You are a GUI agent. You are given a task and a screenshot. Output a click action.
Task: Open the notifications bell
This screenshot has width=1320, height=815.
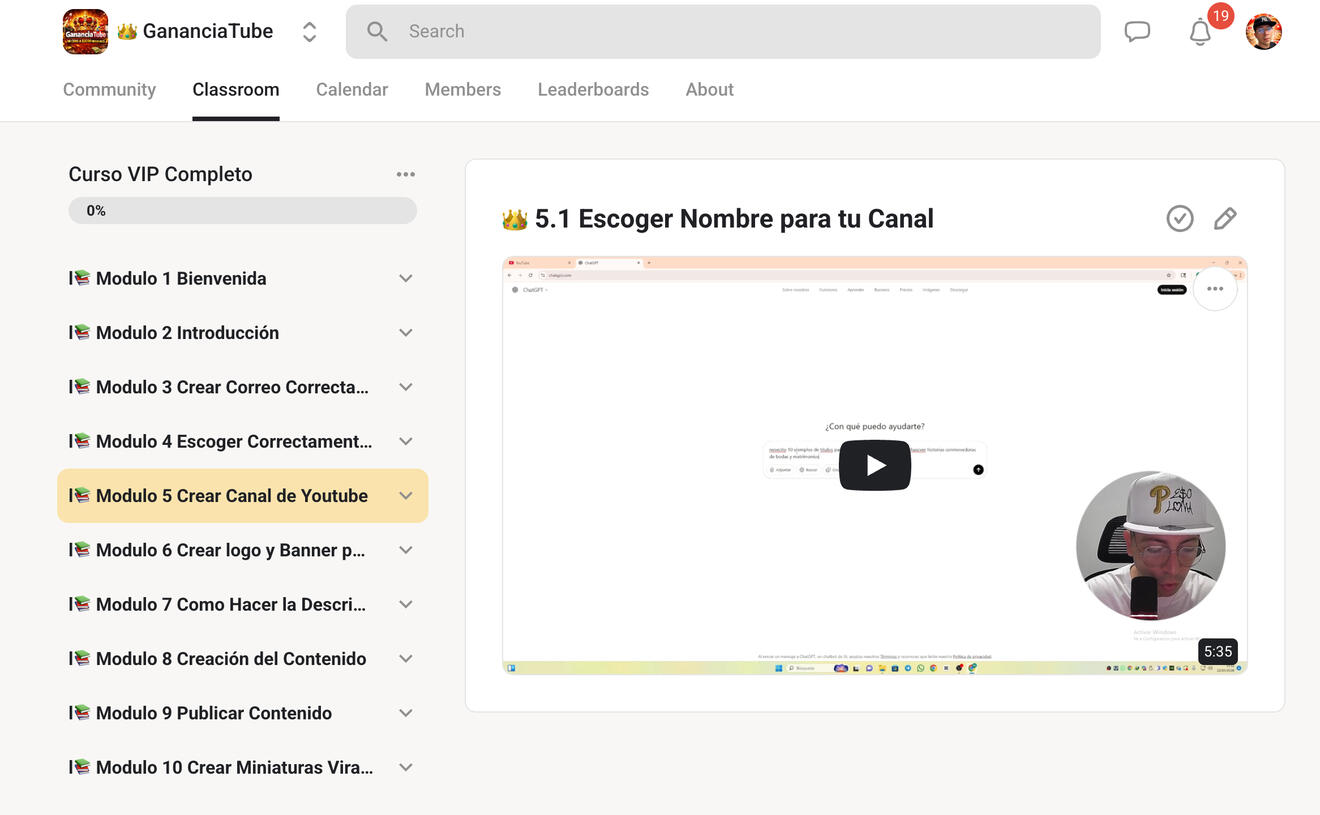1200,32
